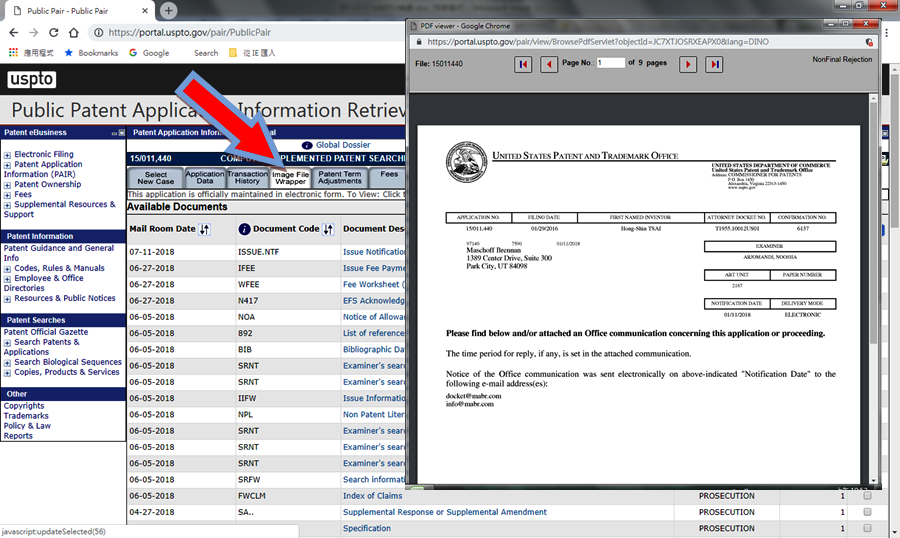The image size is (900, 538).
Task: Click the Page No. input field
Action: 611,63
